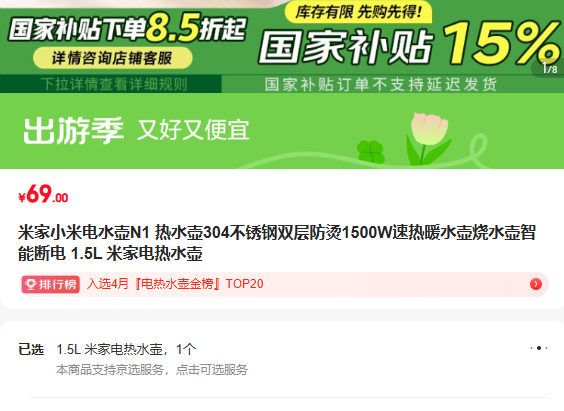Viewport: 564px width, 411px height.
Task: Open the three-dot options for selected item
Action: point(538,348)
